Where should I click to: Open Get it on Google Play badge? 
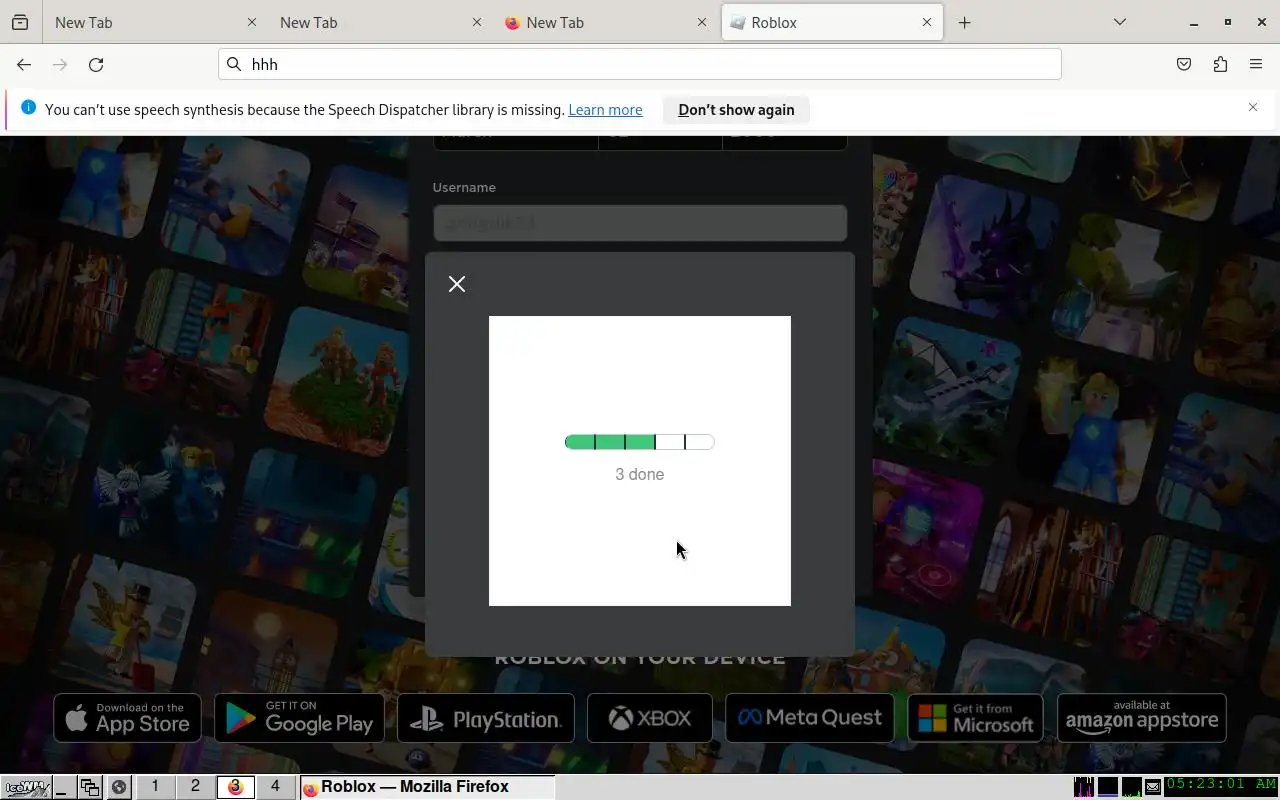click(299, 718)
